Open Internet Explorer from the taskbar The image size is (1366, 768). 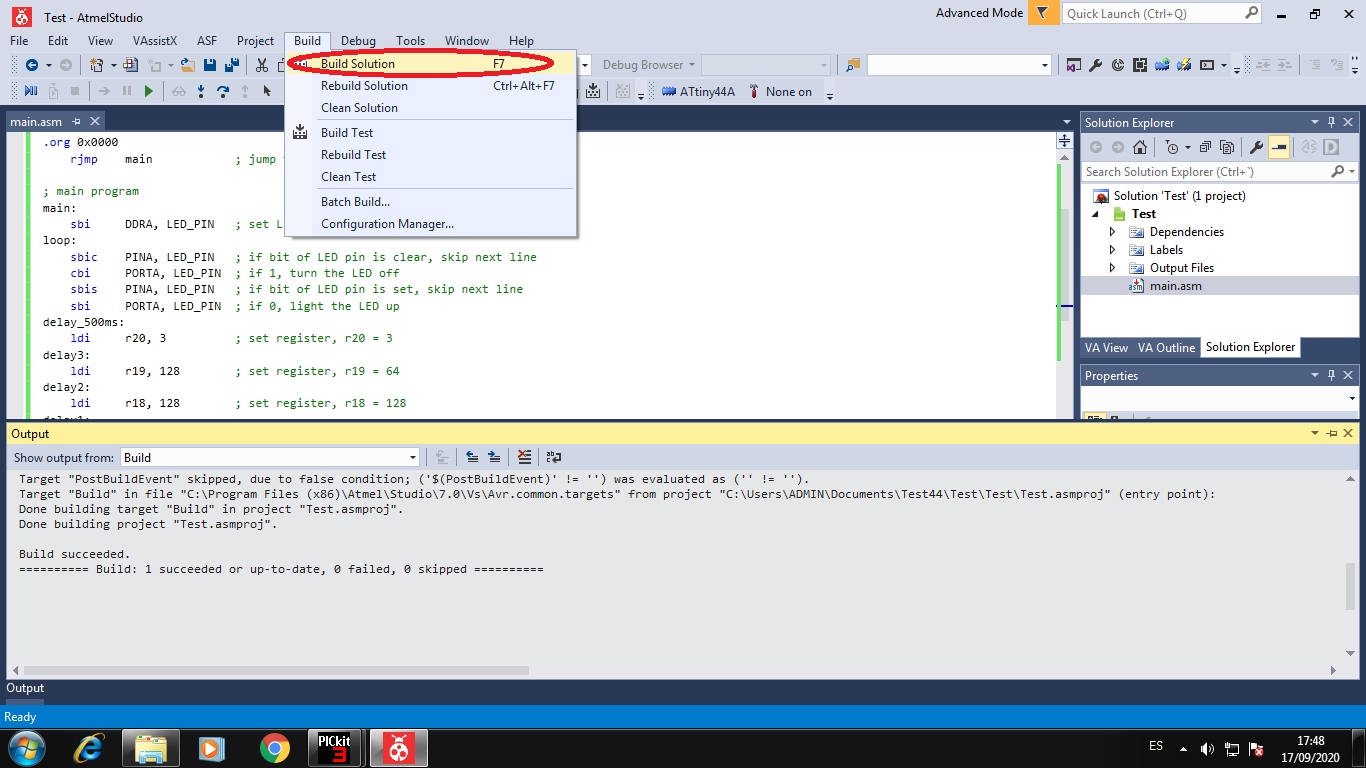(x=89, y=748)
